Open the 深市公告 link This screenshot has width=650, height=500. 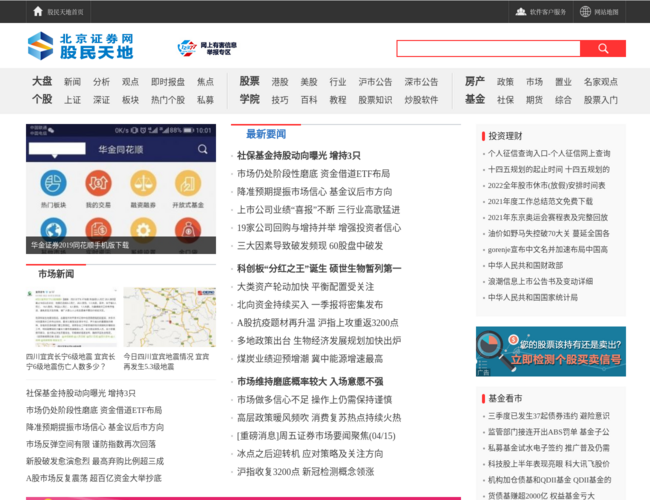point(421,82)
